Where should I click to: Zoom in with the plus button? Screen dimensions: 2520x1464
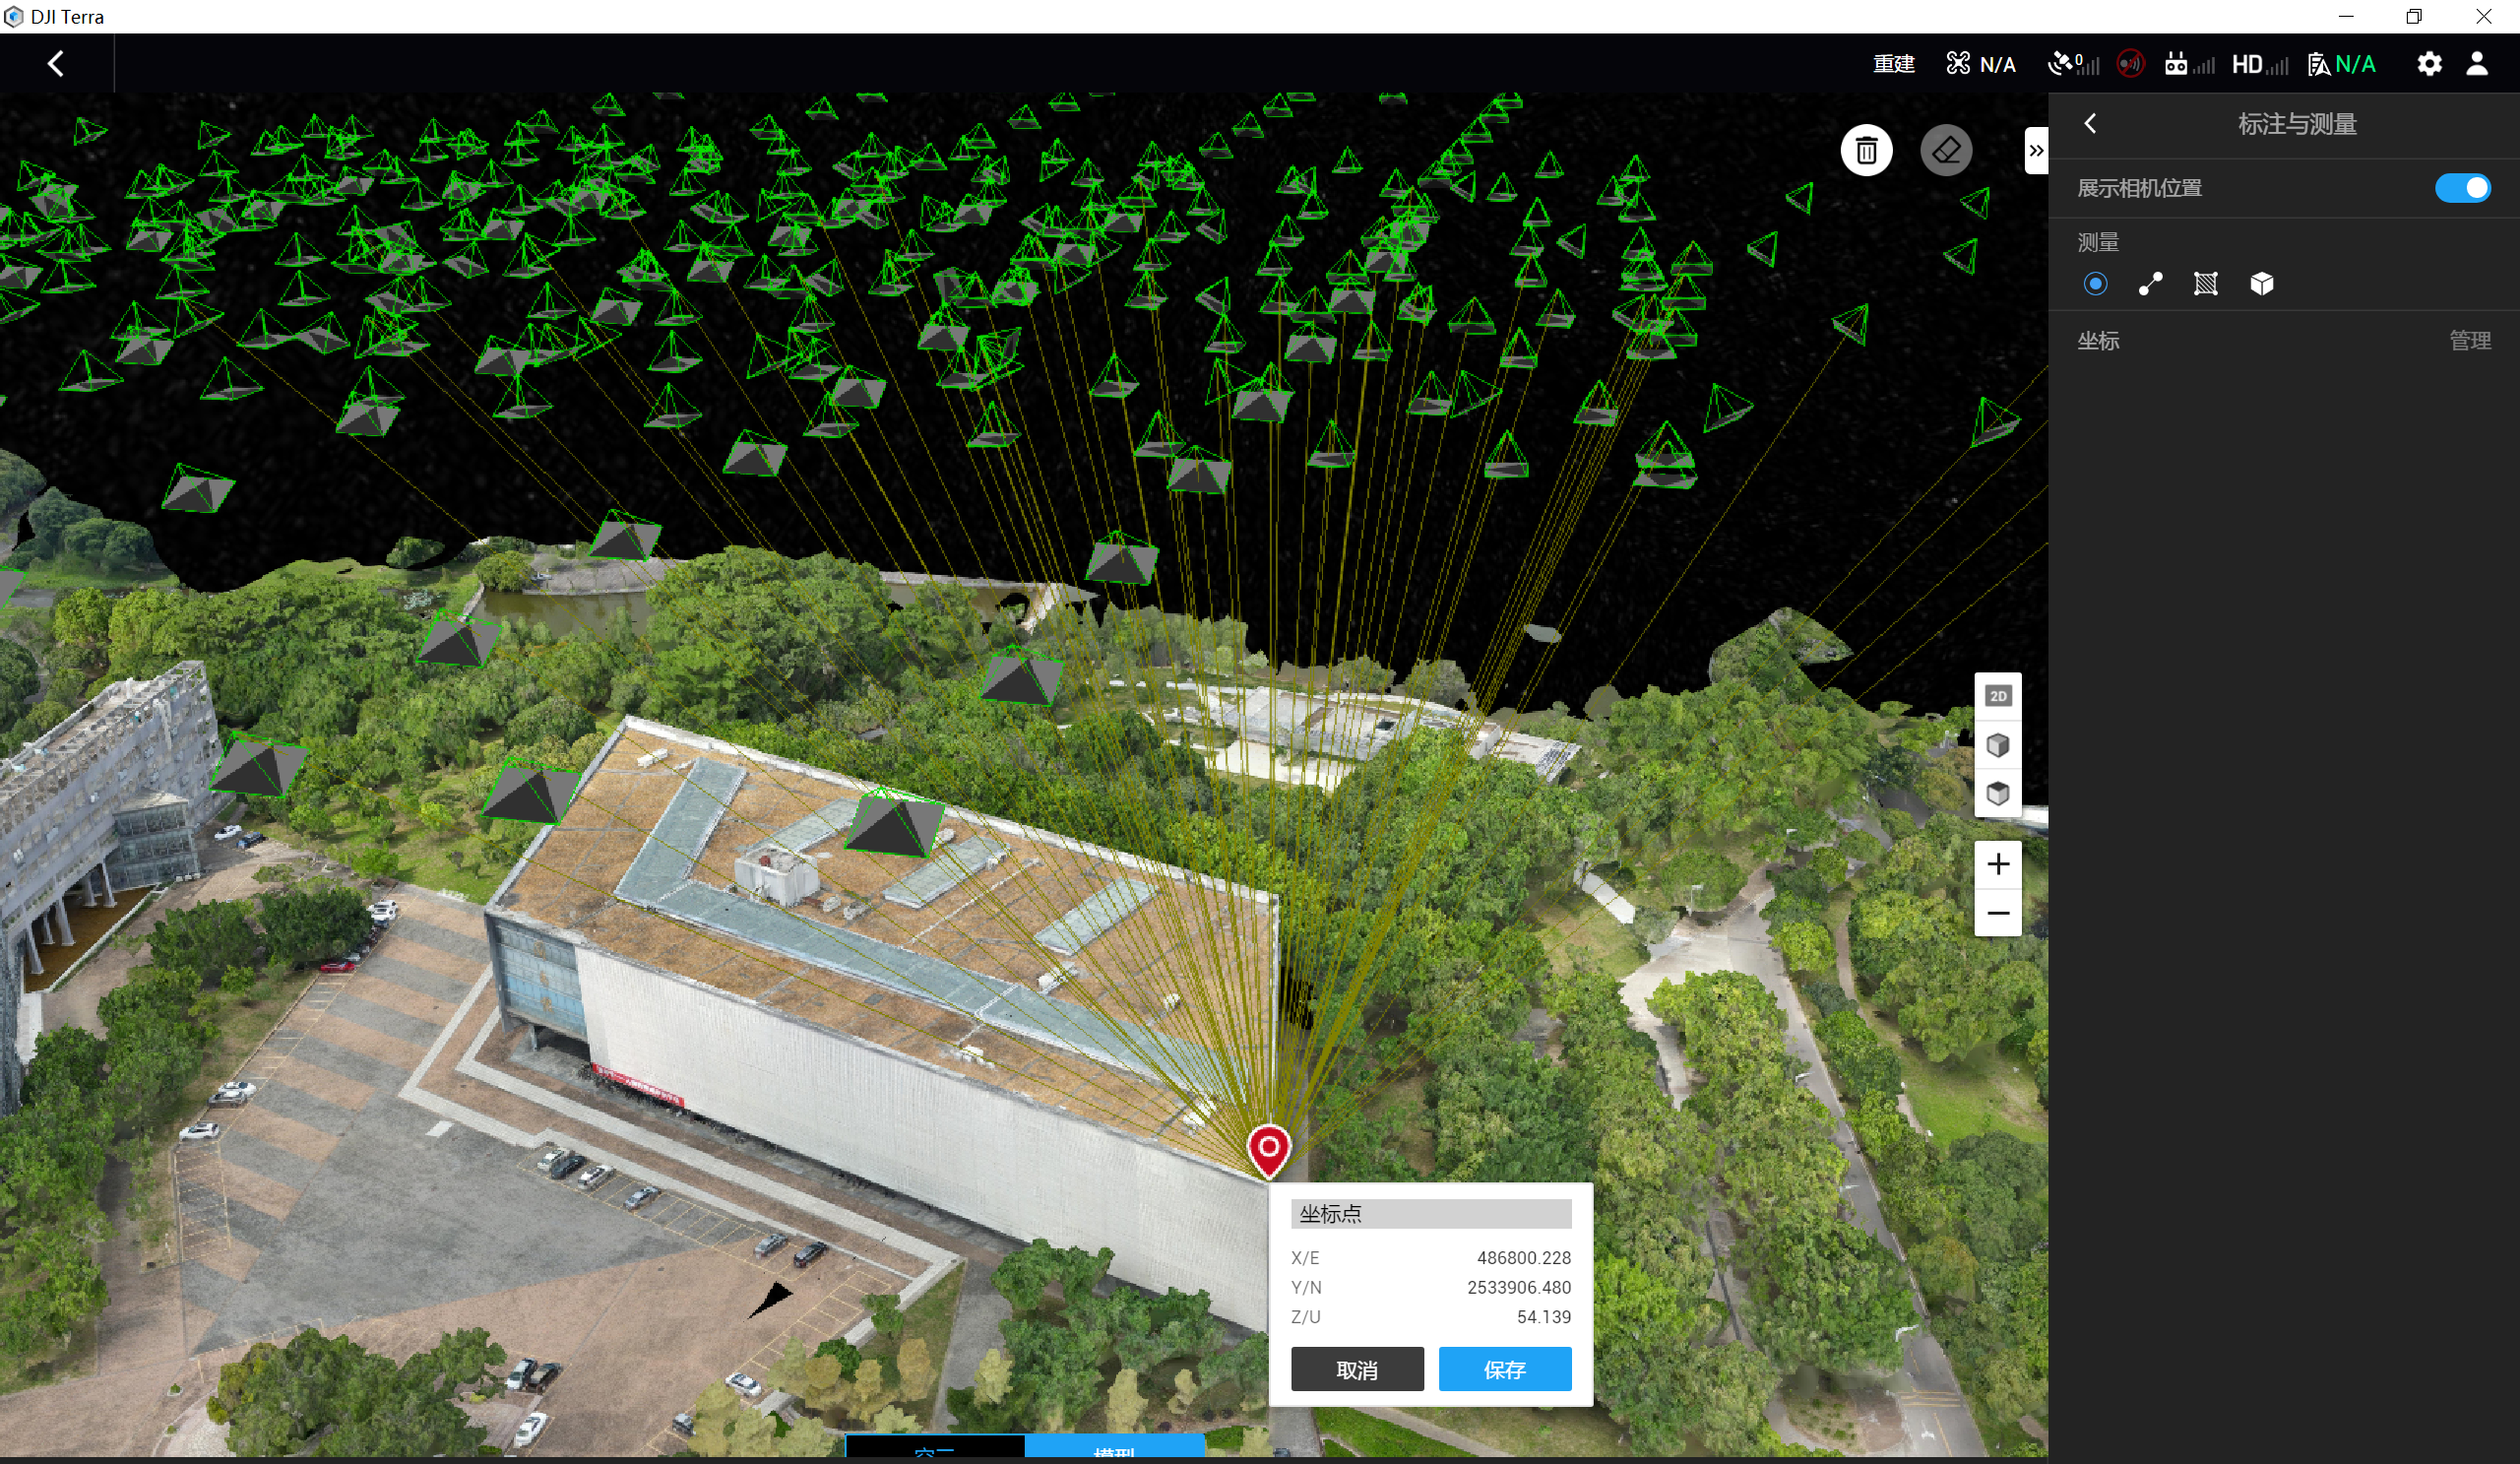[x=1997, y=864]
